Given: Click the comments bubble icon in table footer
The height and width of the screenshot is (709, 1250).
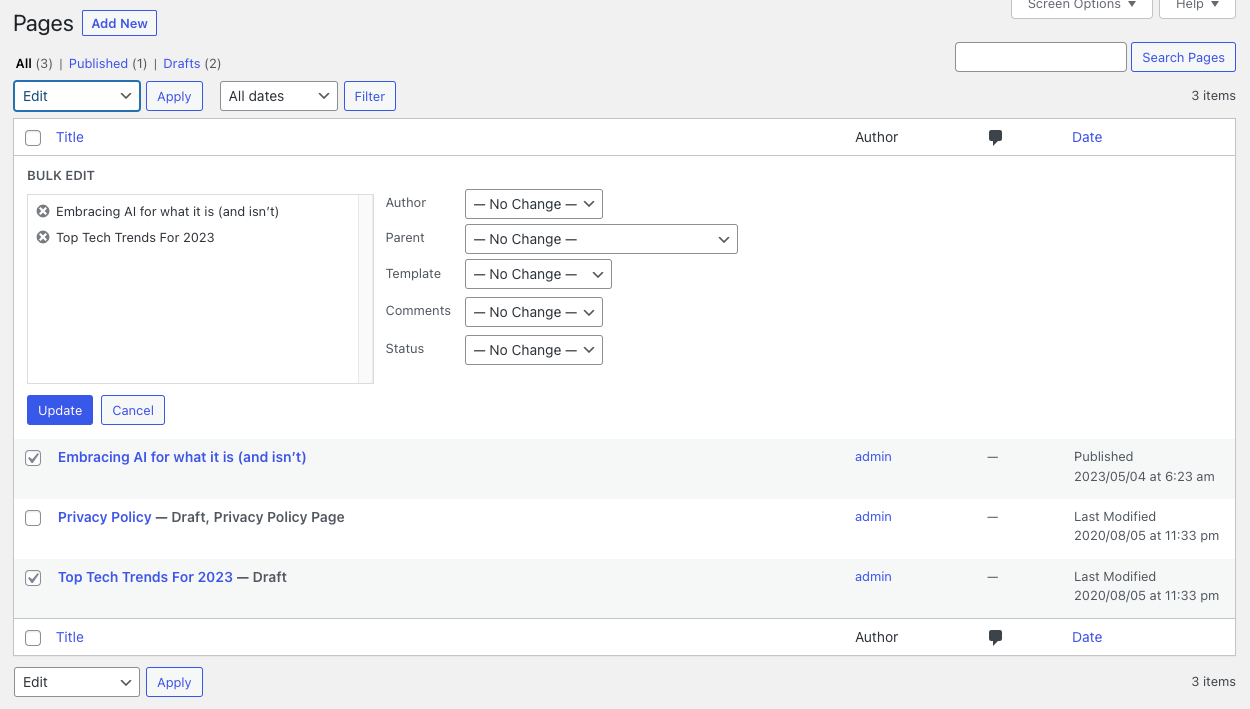Looking at the screenshot, I should pos(995,638).
